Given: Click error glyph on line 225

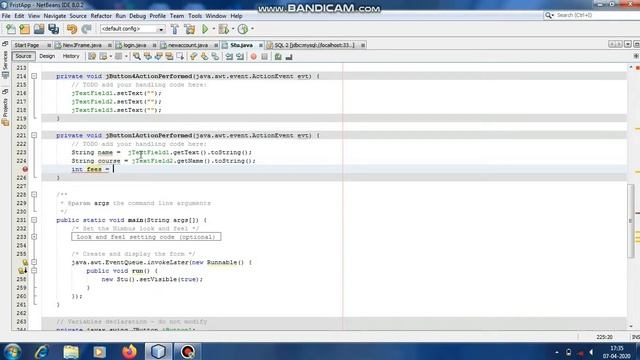Looking at the screenshot, I should pos(25,169).
